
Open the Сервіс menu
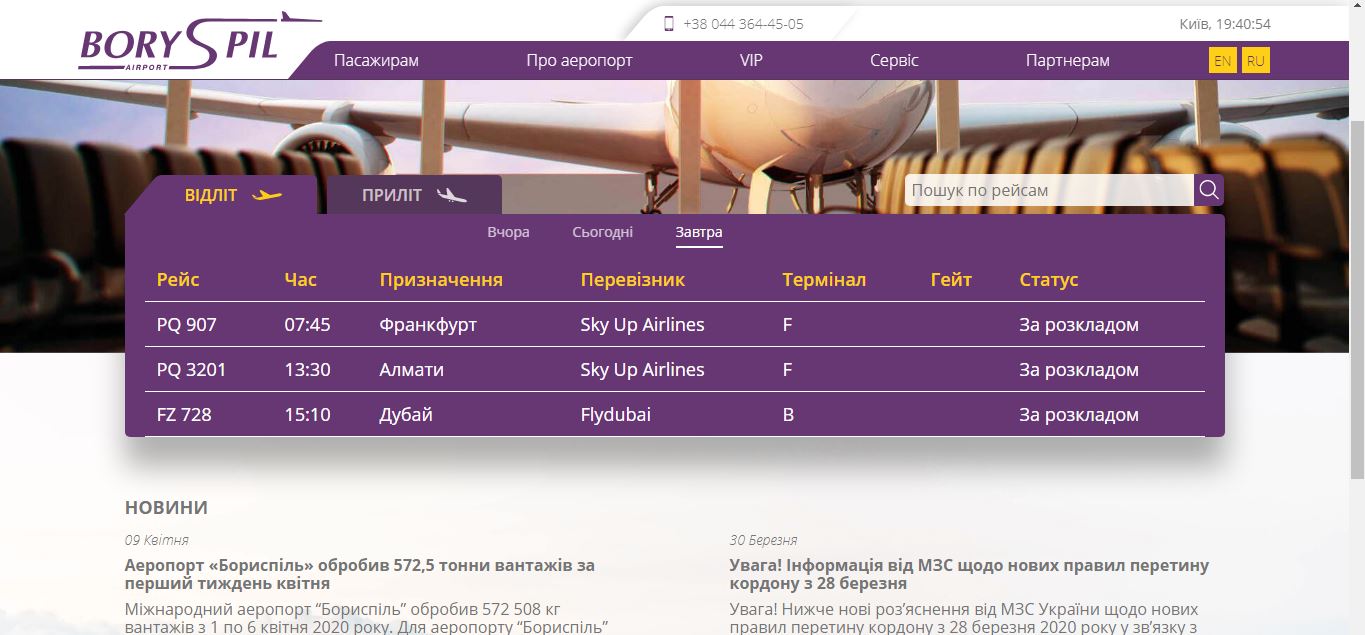tap(894, 61)
